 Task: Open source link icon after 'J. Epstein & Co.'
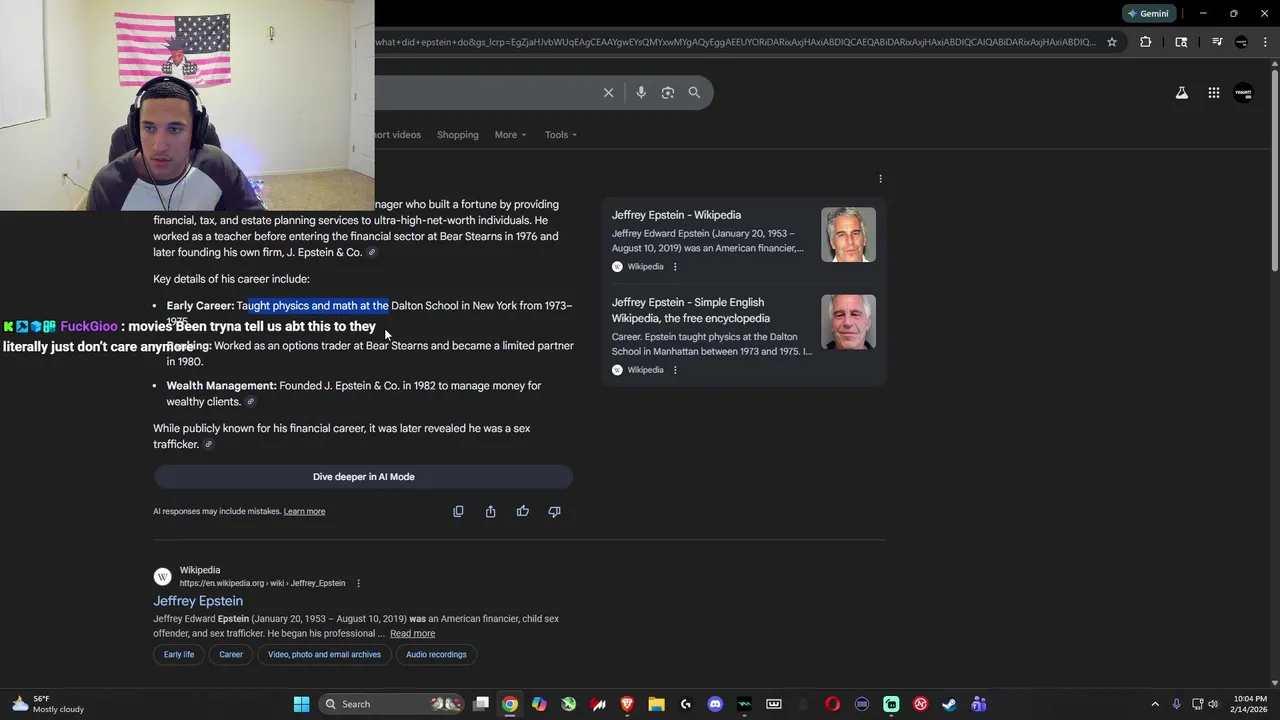[x=372, y=253]
